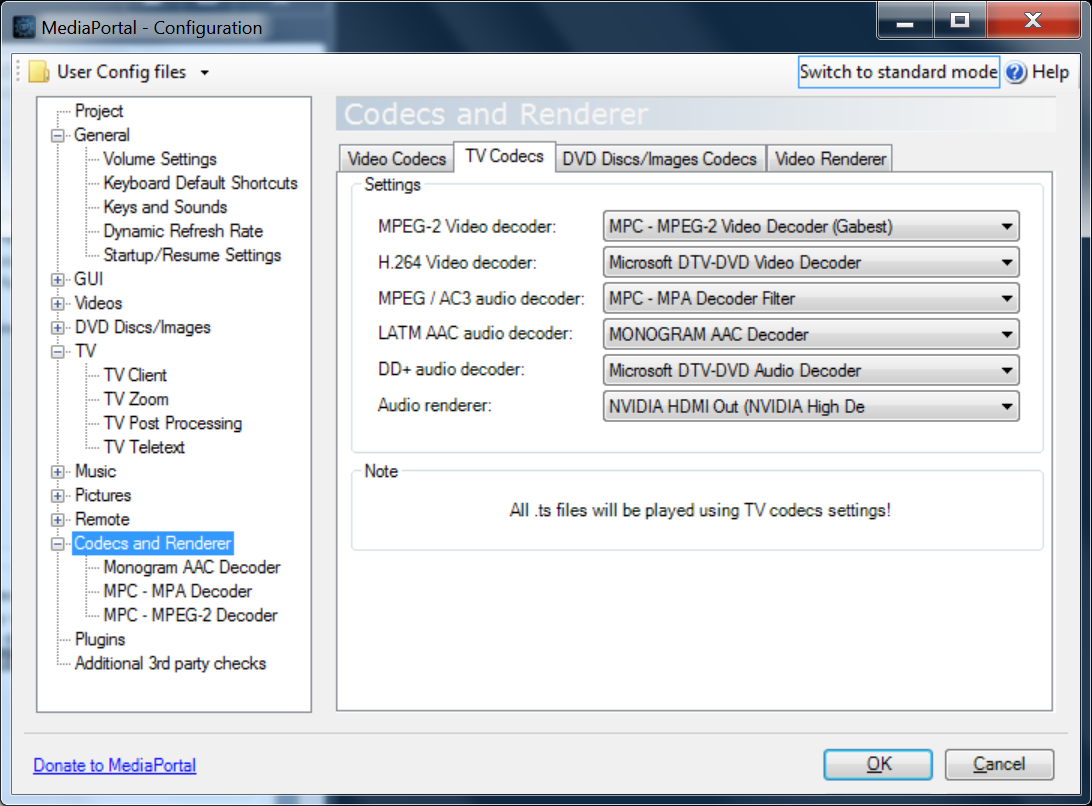Image resolution: width=1092 pixels, height=806 pixels.
Task: Click the Cancel button
Action: [x=999, y=764]
